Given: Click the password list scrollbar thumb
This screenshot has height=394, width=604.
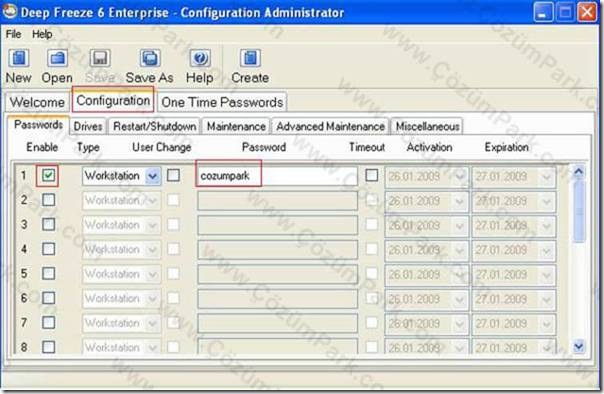Looking at the screenshot, I should click(x=579, y=211).
